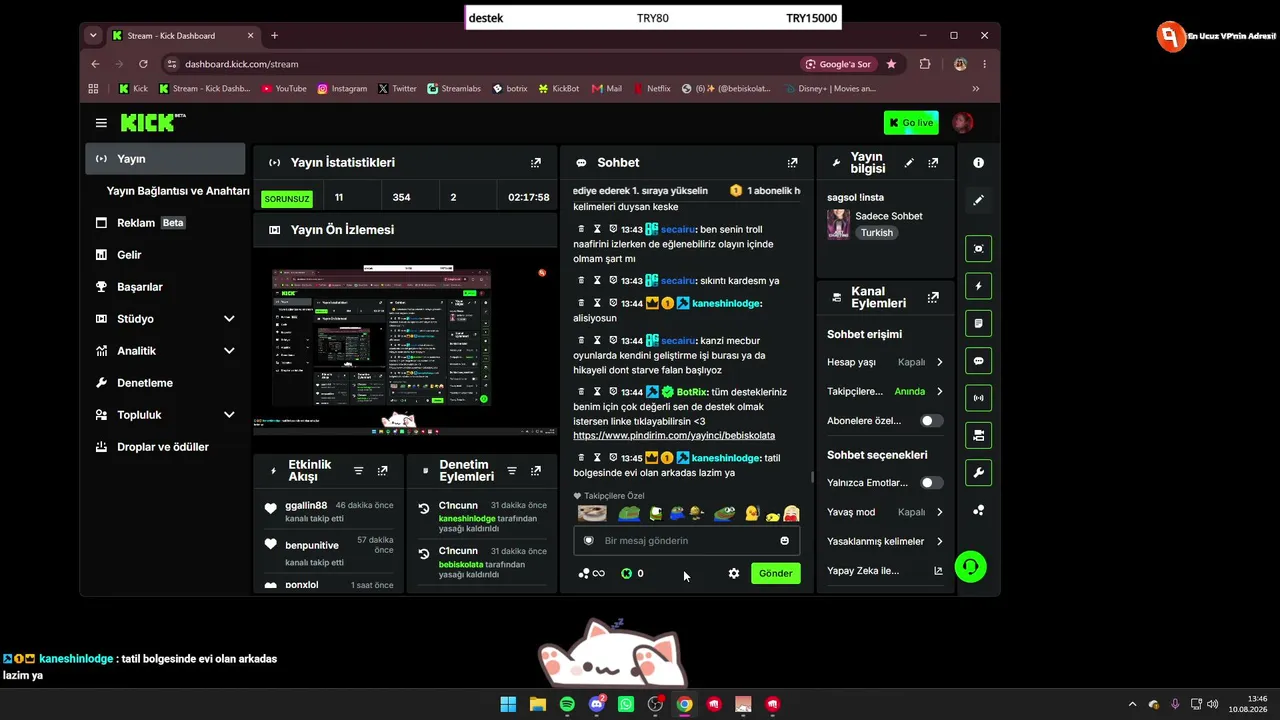
Task: Click the chat message input field
Action: click(x=687, y=541)
